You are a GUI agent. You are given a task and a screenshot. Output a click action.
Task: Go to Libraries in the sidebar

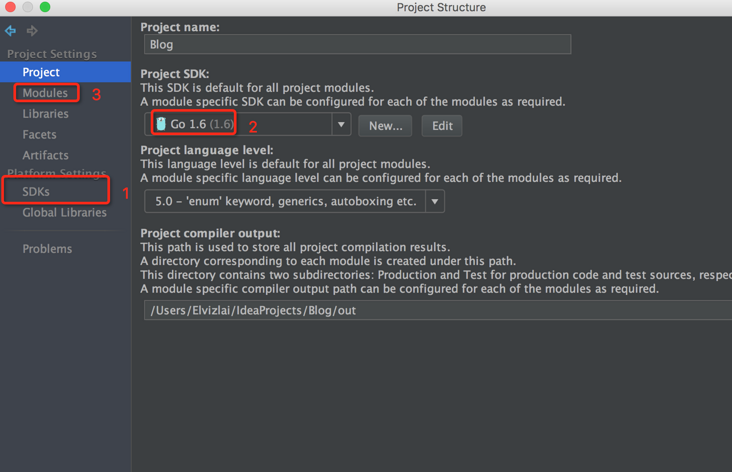coord(45,114)
